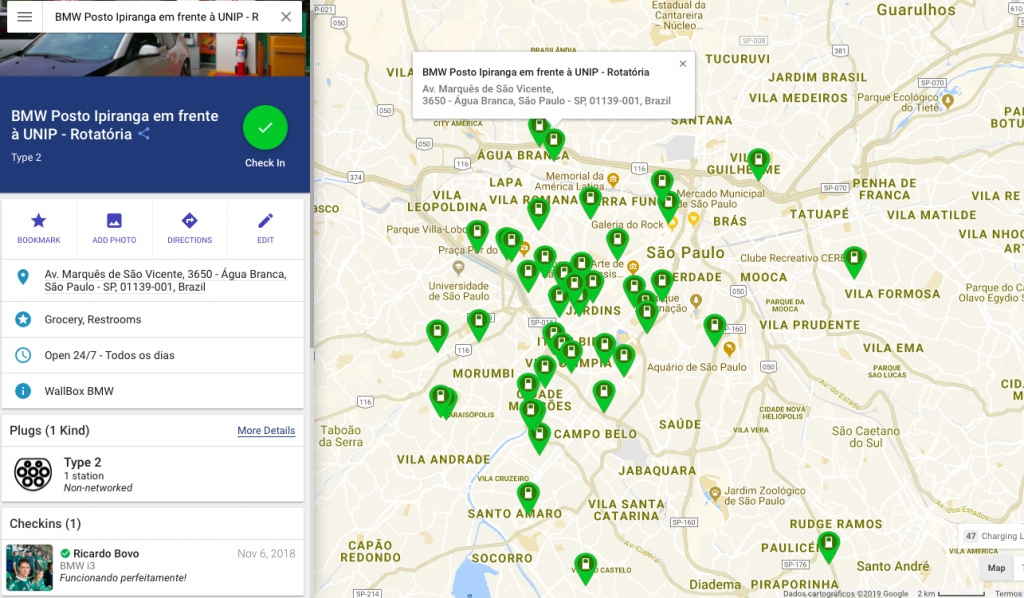Switch to the Map view type

[x=996, y=568]
